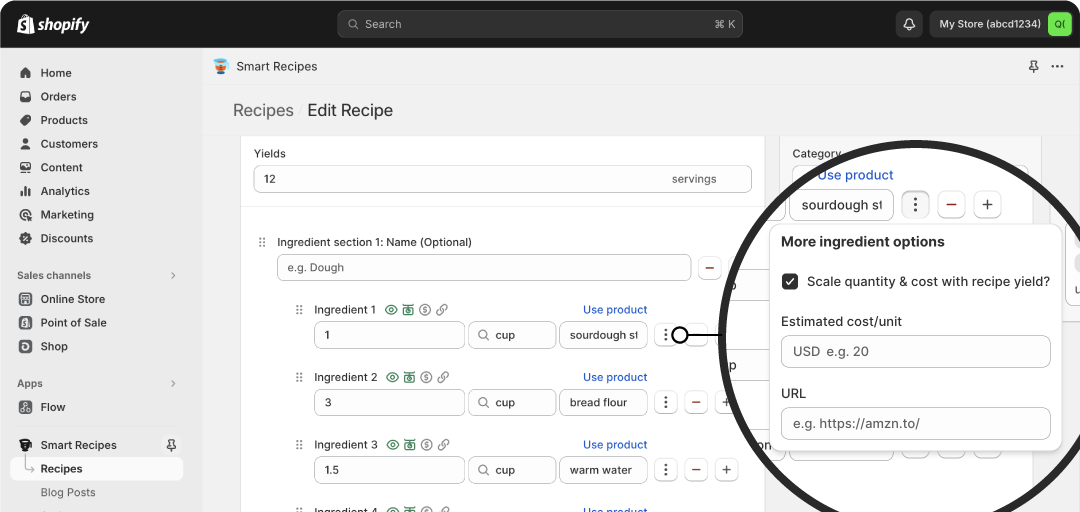The width and height of the screenshot is (1080, 512).
Task: Click the plus button in magnified view
Action: 987,205
